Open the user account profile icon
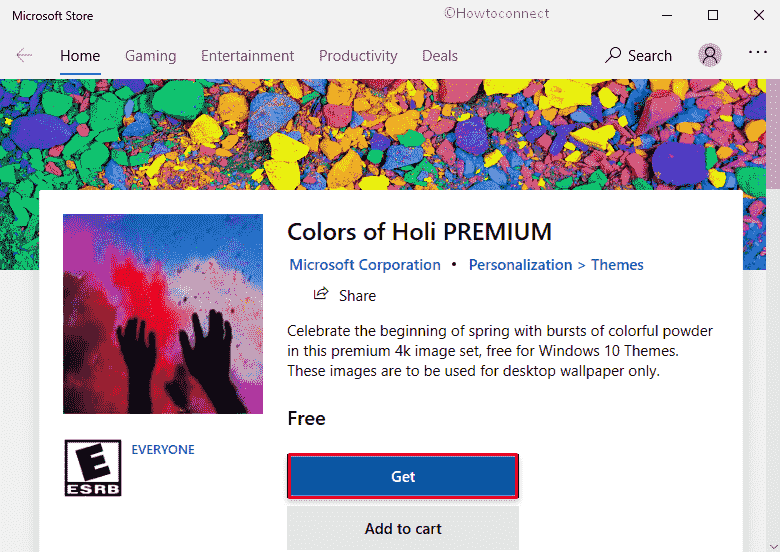The height and width of the screenshot is (552, 780). (710, 55)
